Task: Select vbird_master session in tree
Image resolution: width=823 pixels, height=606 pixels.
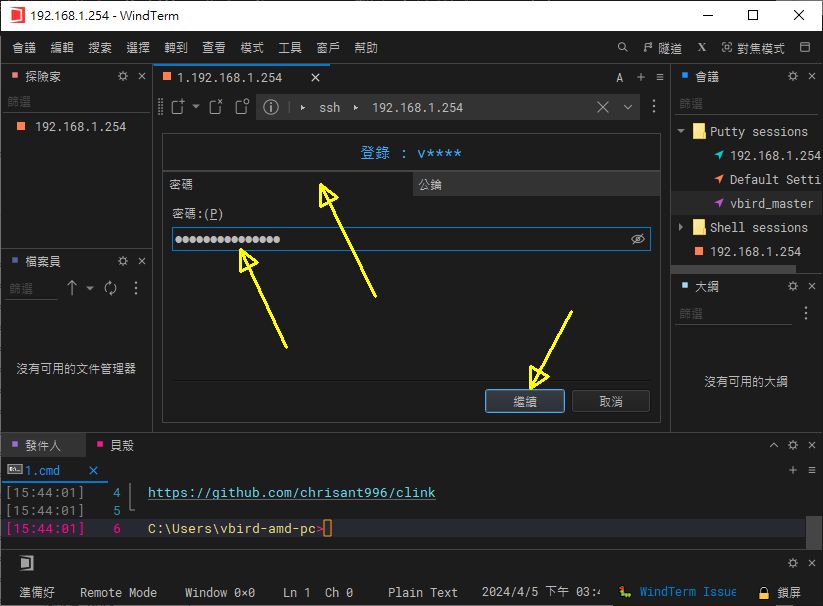Action: point(771,203)
